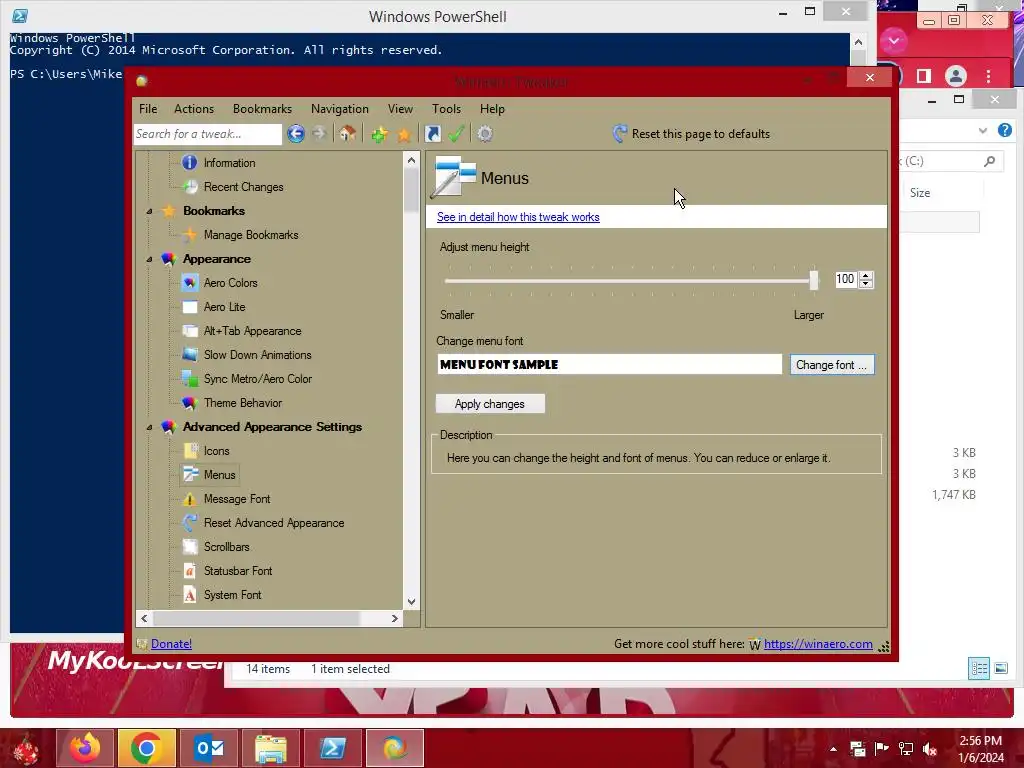Open Outlook from the taskbar
This screenshot has height=768, width=1024.
(209, 748)
